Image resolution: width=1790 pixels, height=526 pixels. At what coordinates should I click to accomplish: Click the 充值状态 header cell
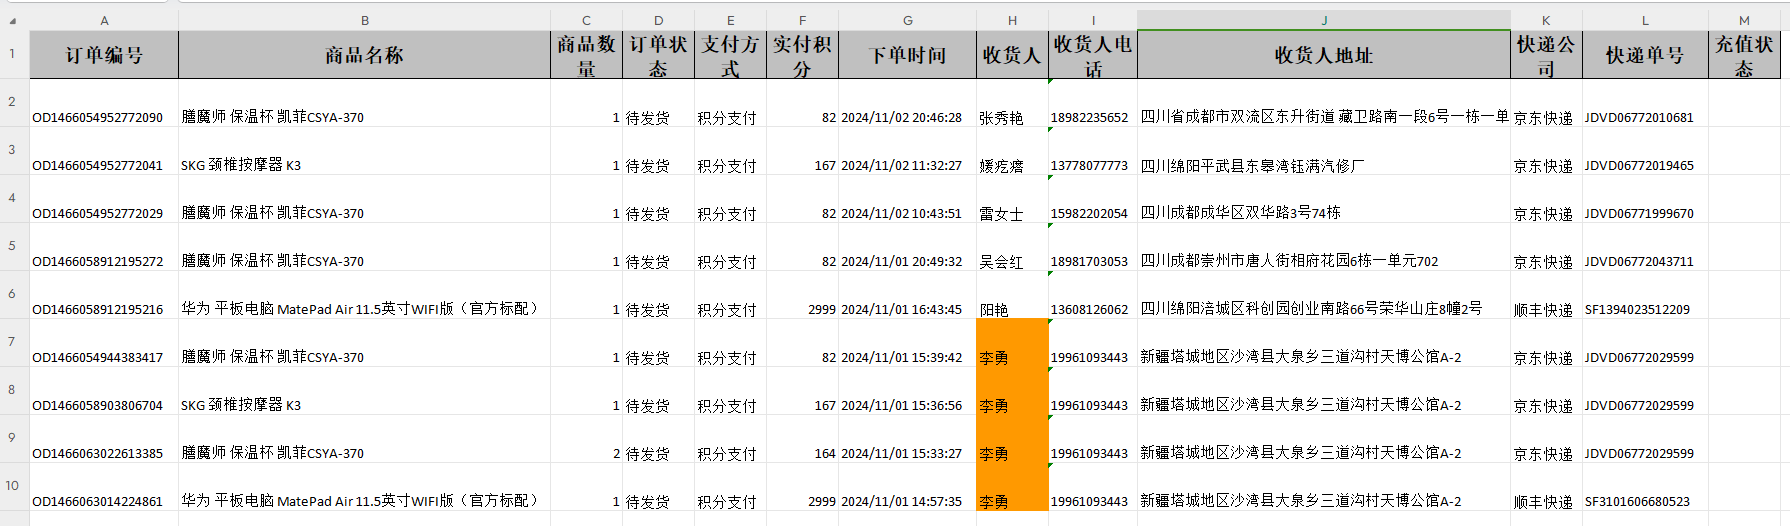(x=1744, y=55)
